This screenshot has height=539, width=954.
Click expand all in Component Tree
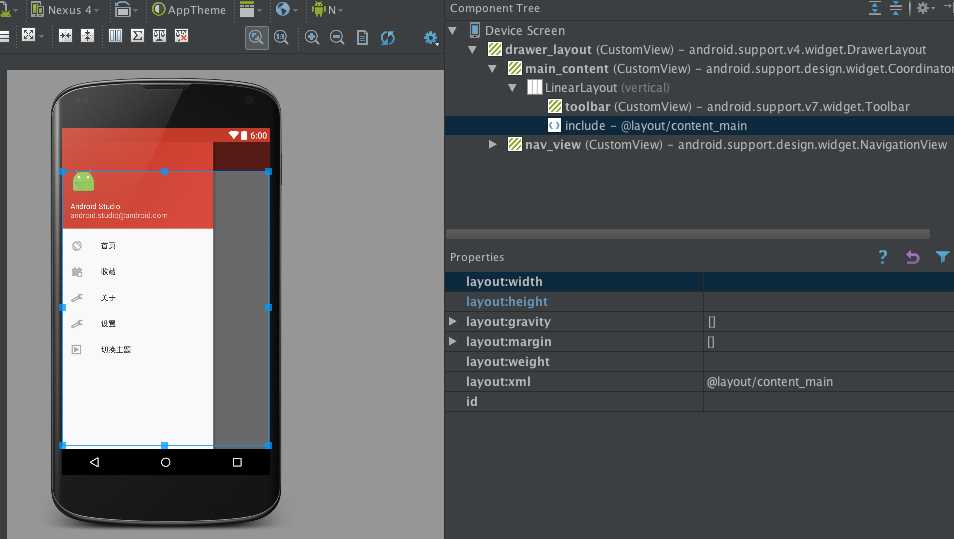point(874,8)
